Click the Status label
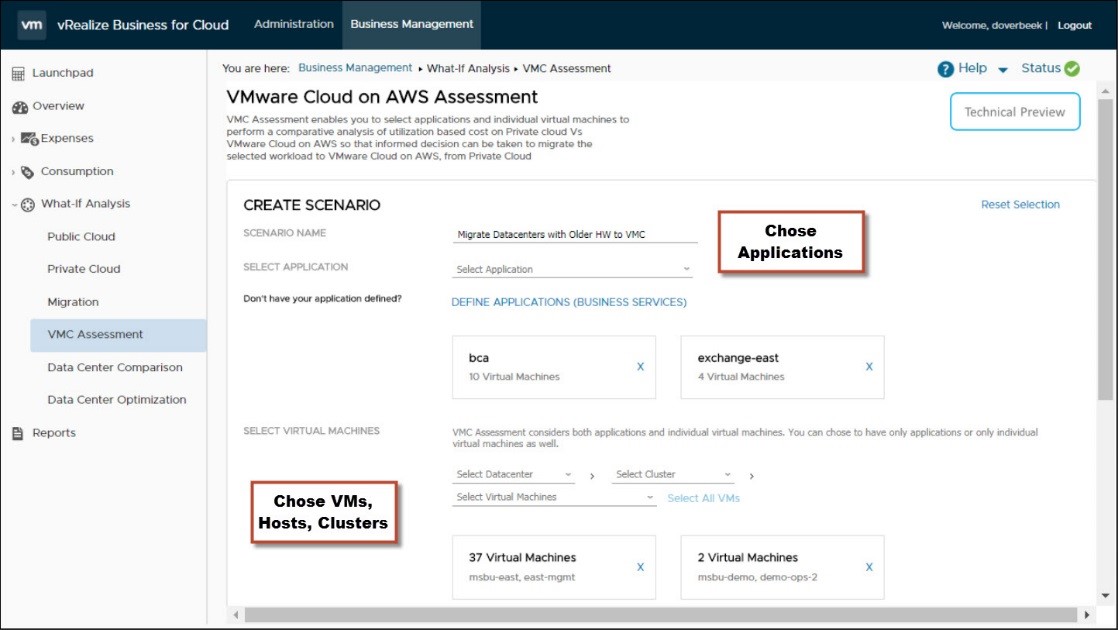 [1041, 68]
